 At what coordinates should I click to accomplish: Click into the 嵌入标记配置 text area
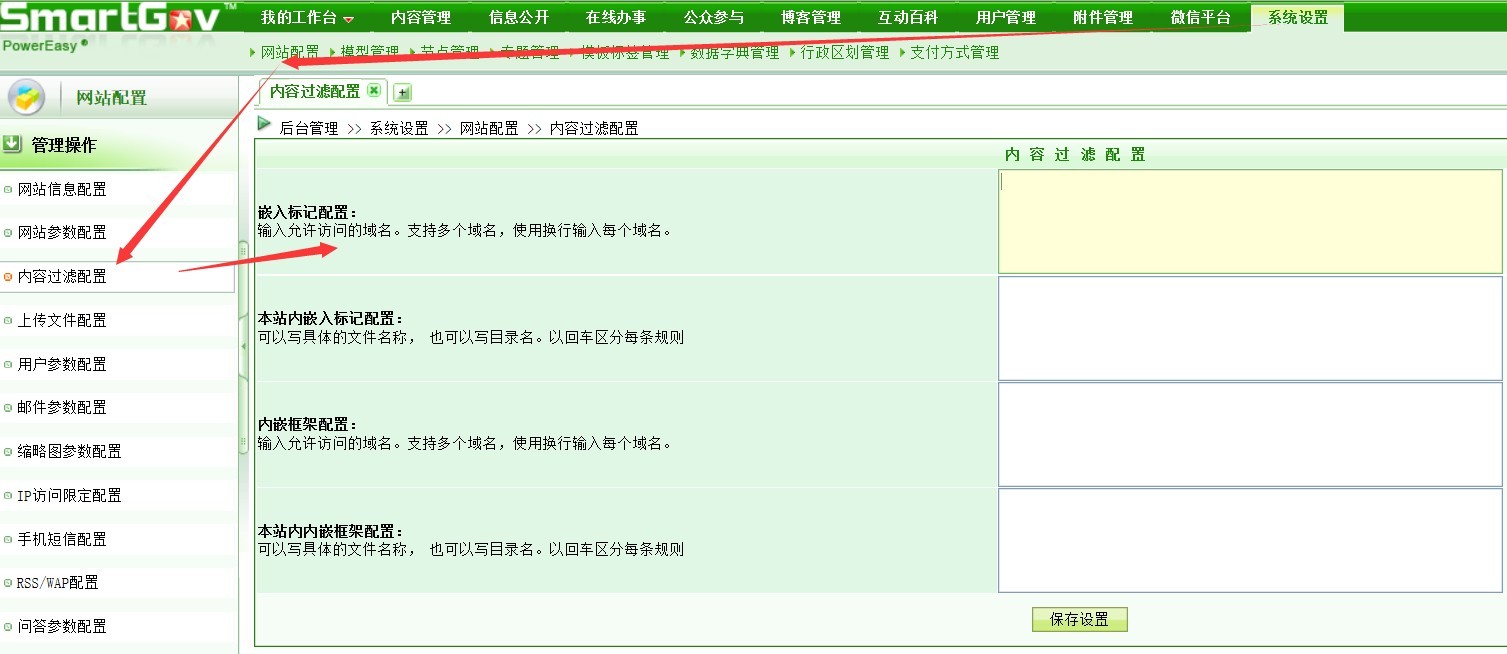click(x=1250, y=222)
